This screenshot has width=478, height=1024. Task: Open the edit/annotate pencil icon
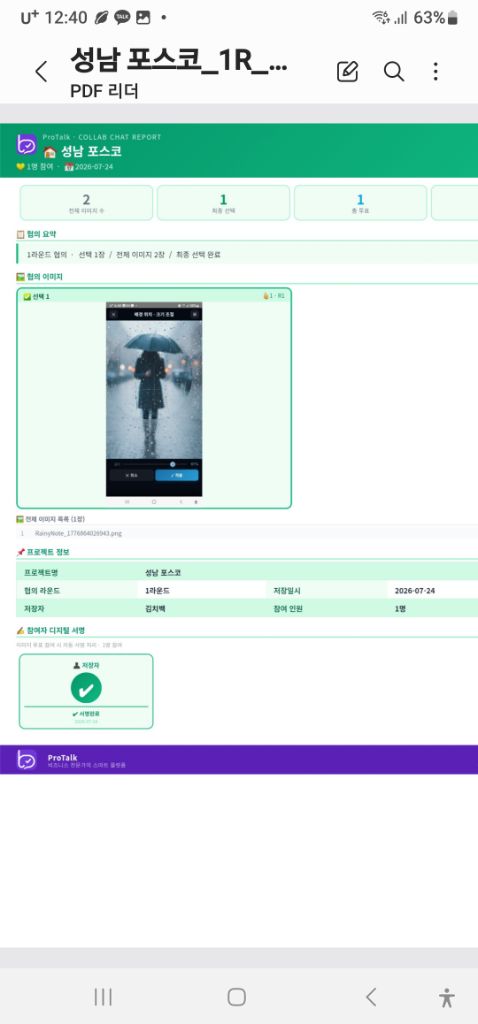[x=347, y=71]
